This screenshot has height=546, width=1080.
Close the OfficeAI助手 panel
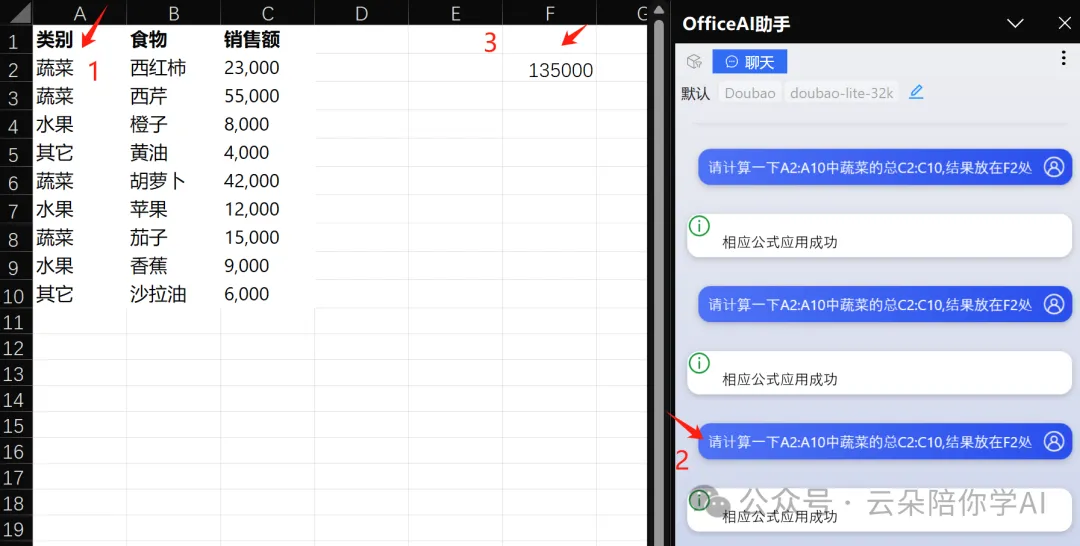coord(1064,23)
